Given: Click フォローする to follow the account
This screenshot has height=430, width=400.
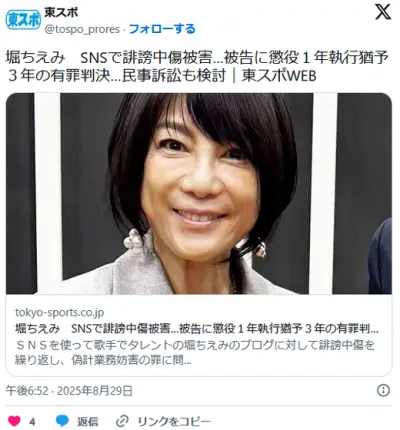Looking at the screenshot, I should tap(162, 29).
